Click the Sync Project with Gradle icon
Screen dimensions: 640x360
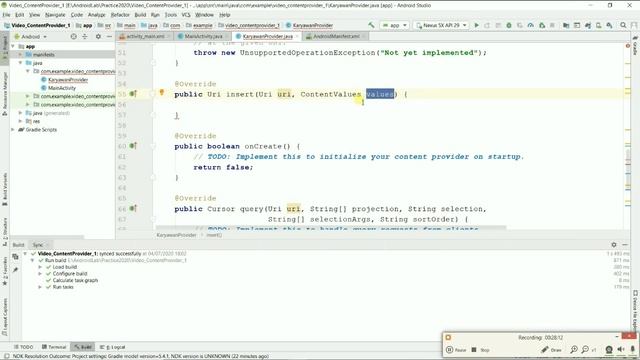[588, 25]
